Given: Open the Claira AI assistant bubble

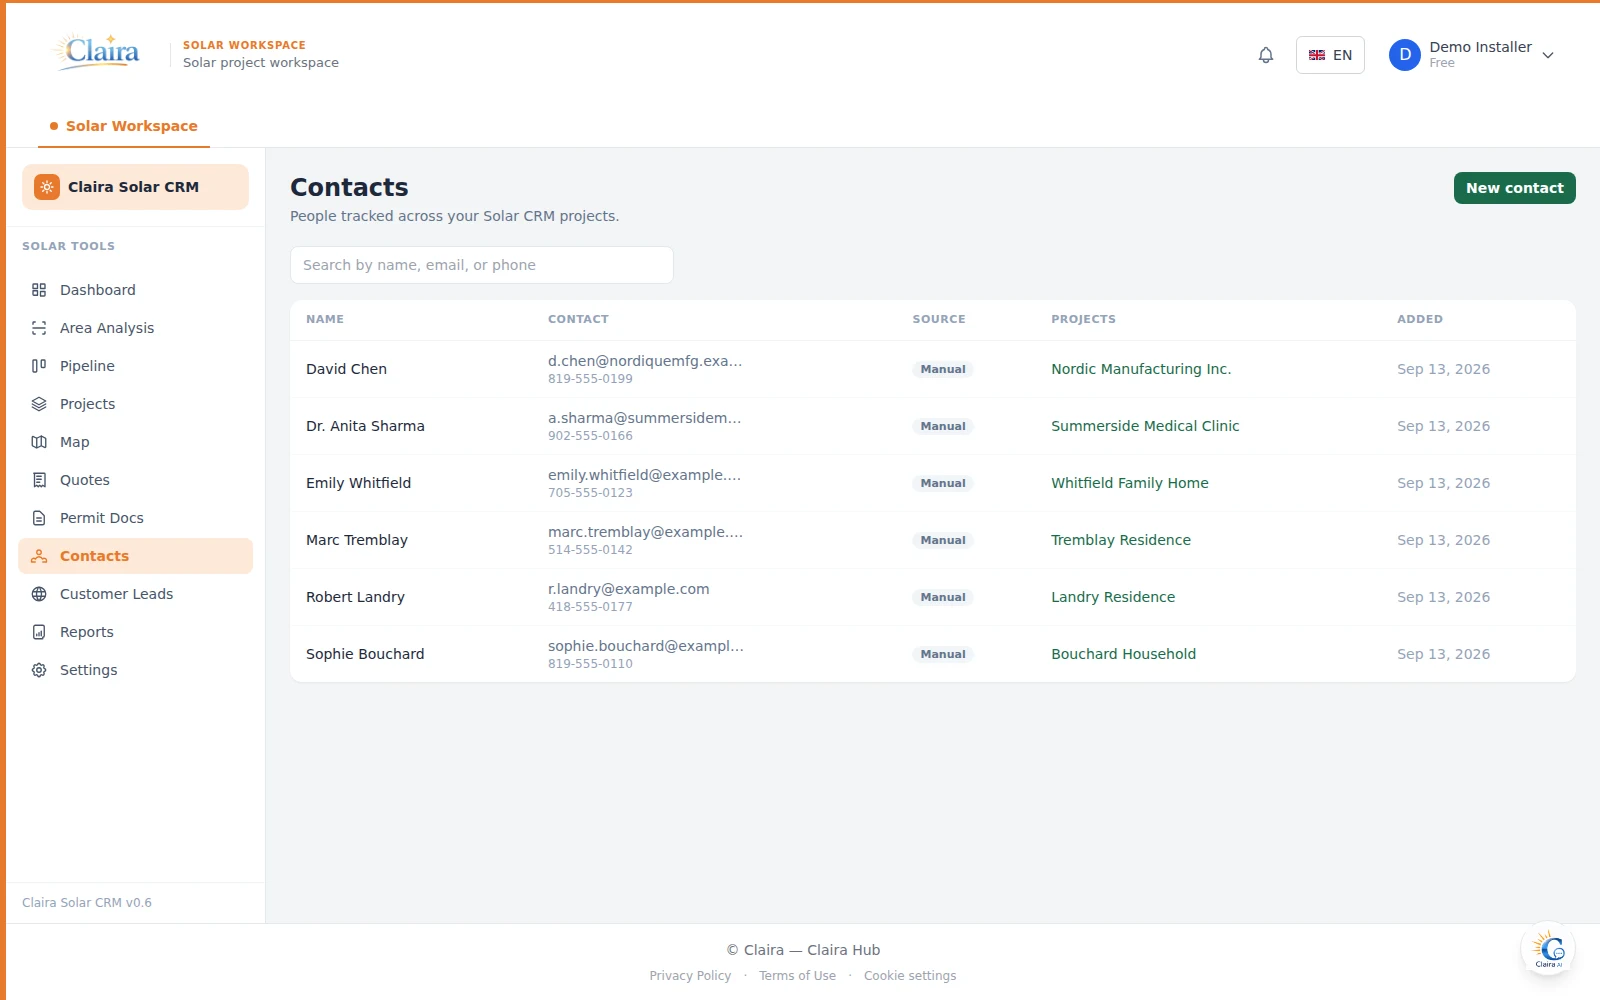Looking at the screenshot, I should [1548, 949].
